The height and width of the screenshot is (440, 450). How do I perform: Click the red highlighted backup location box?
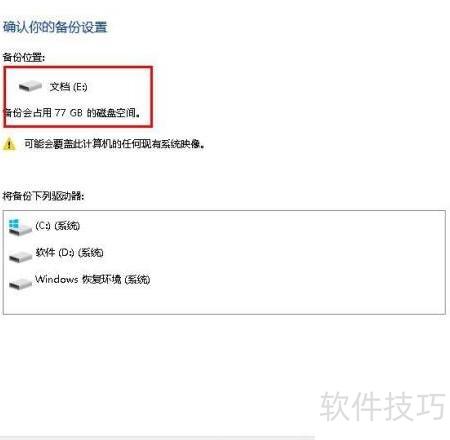coord(78,97)
